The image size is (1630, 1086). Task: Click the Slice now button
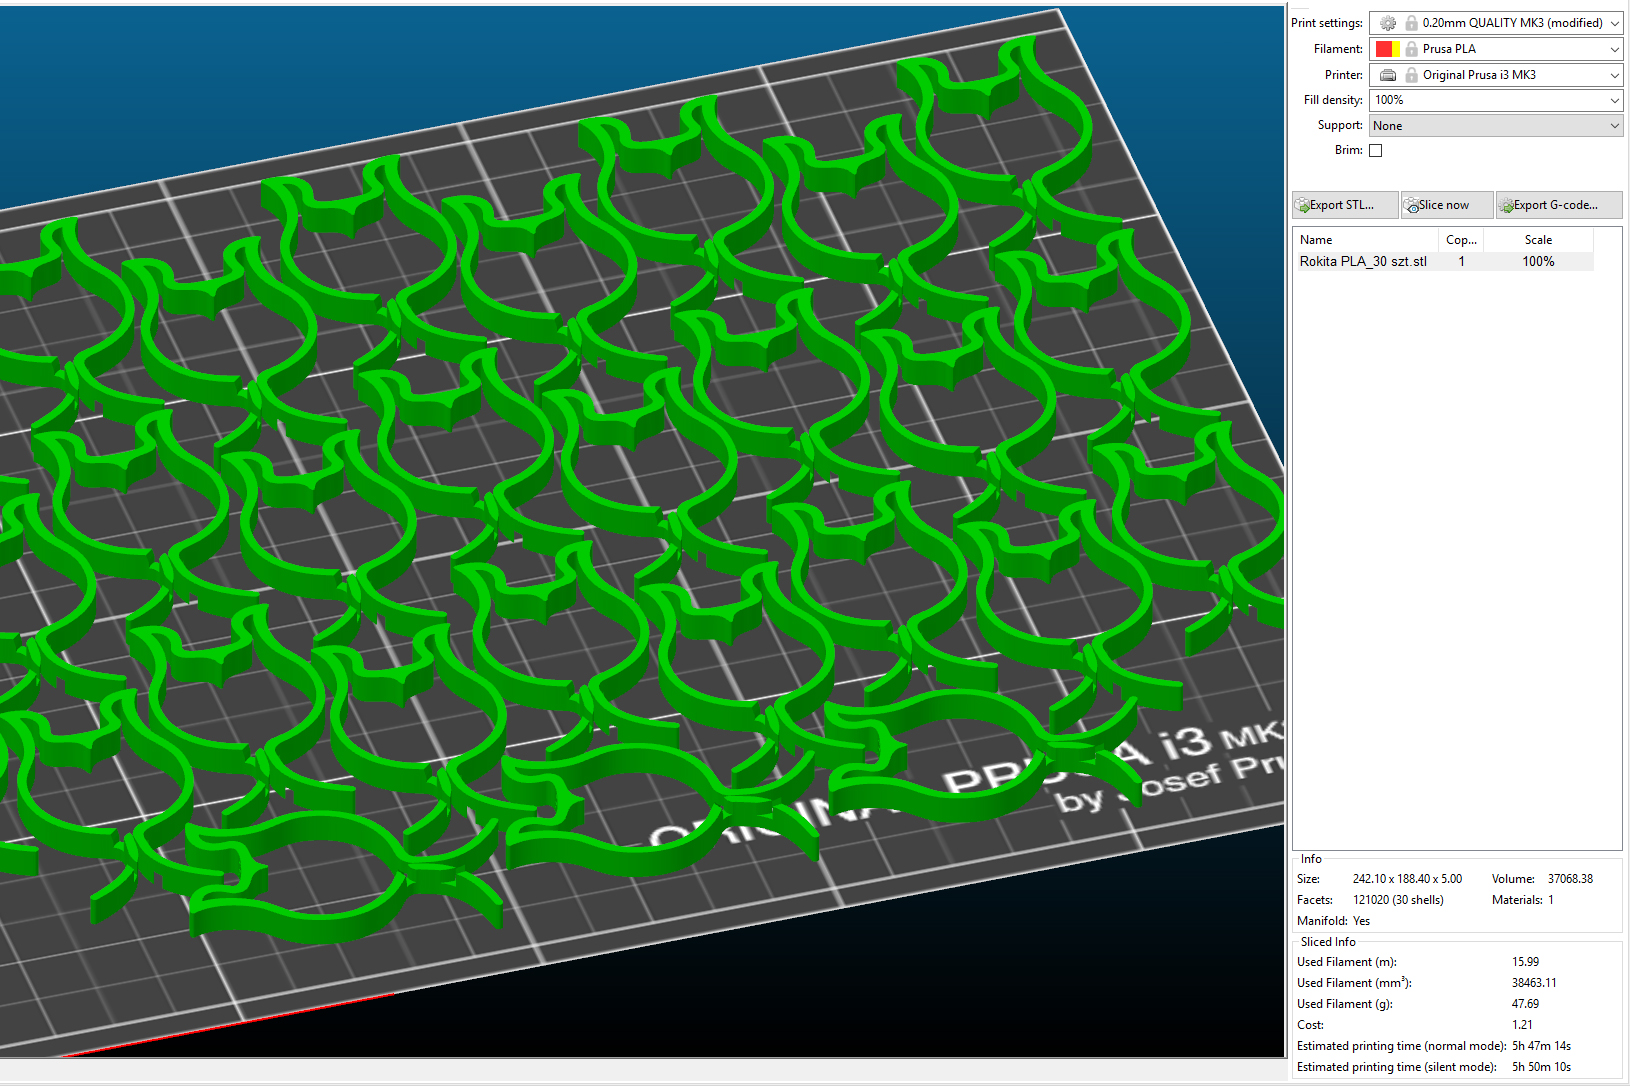[x=1446, y=205]
